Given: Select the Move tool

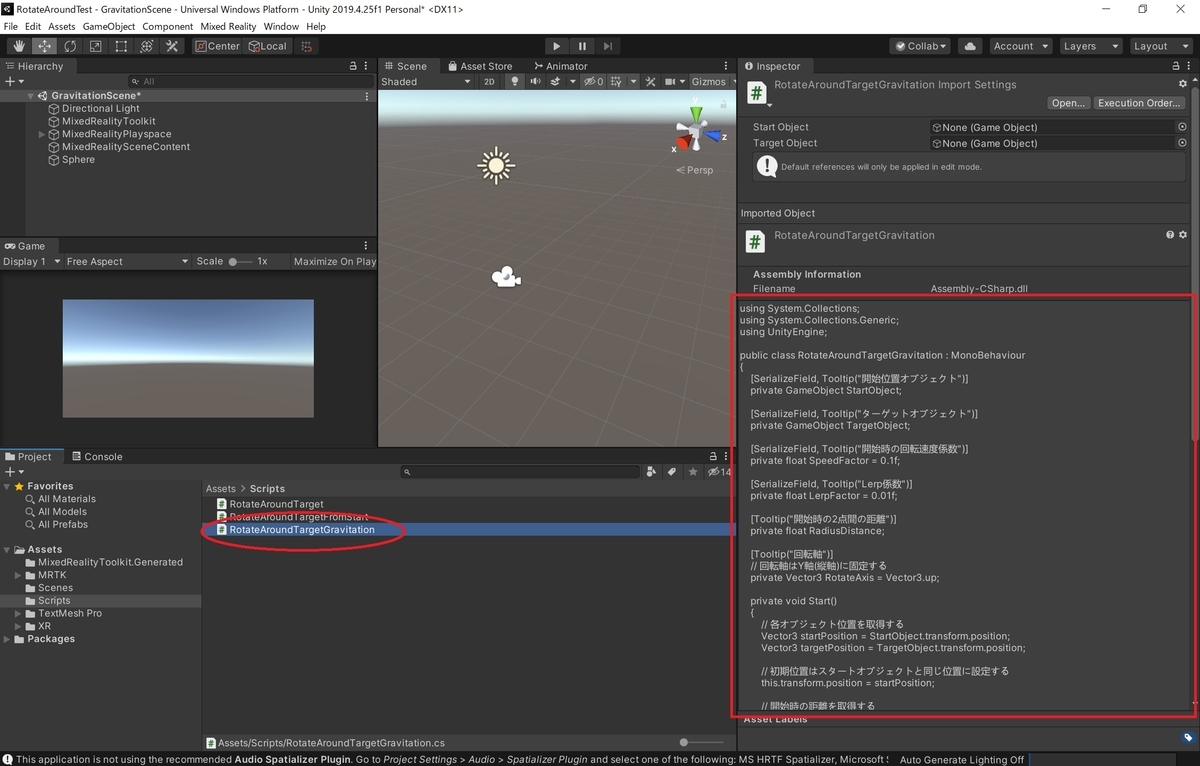Looking at the screenshot, I should (45, 46).
